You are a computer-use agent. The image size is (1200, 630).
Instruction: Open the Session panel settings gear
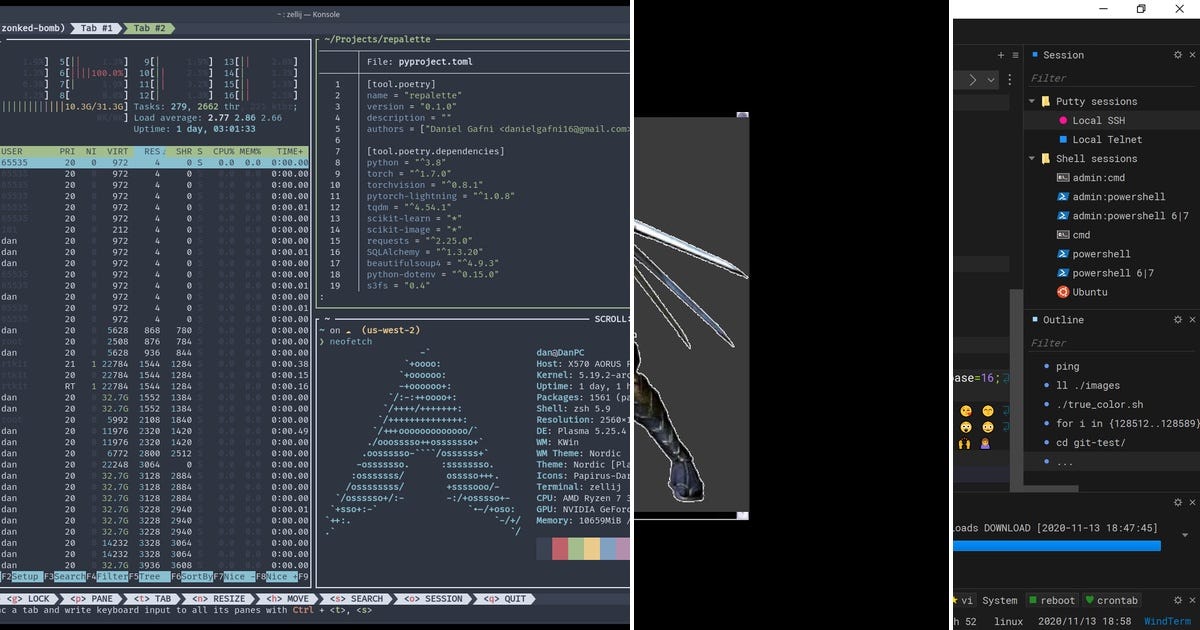(1177, 55)
